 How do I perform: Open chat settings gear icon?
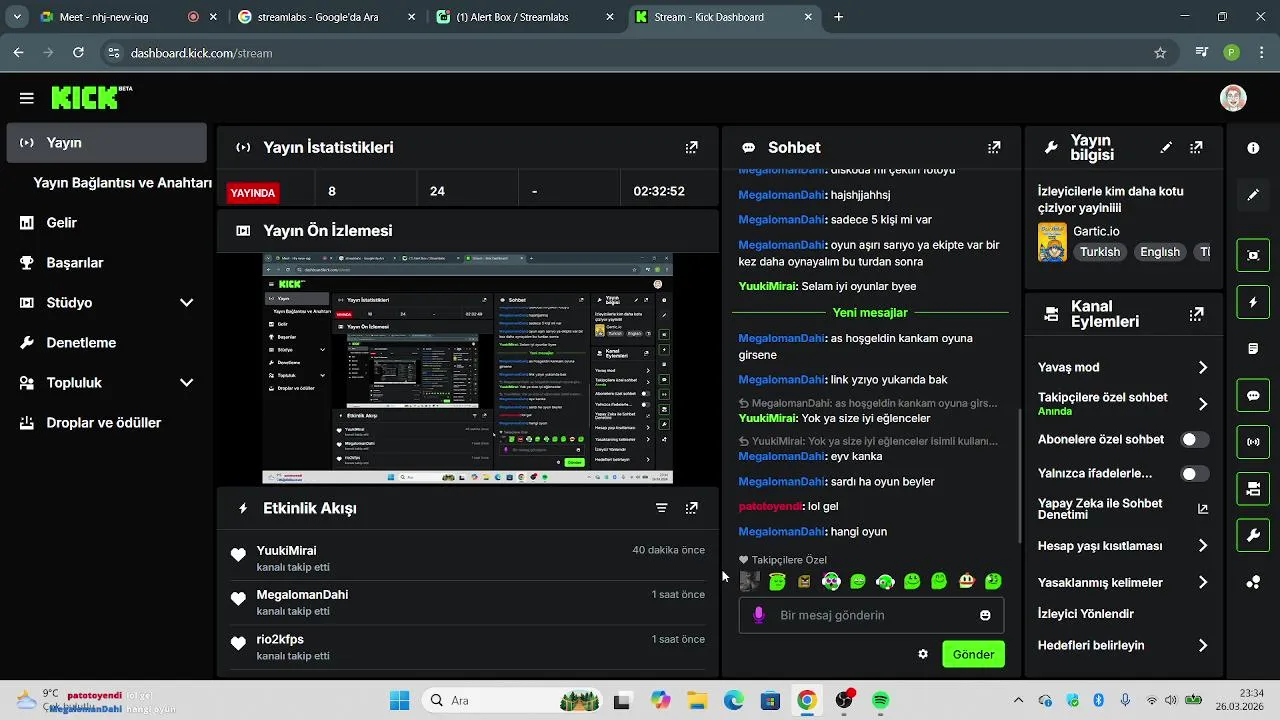pos(923,654)
